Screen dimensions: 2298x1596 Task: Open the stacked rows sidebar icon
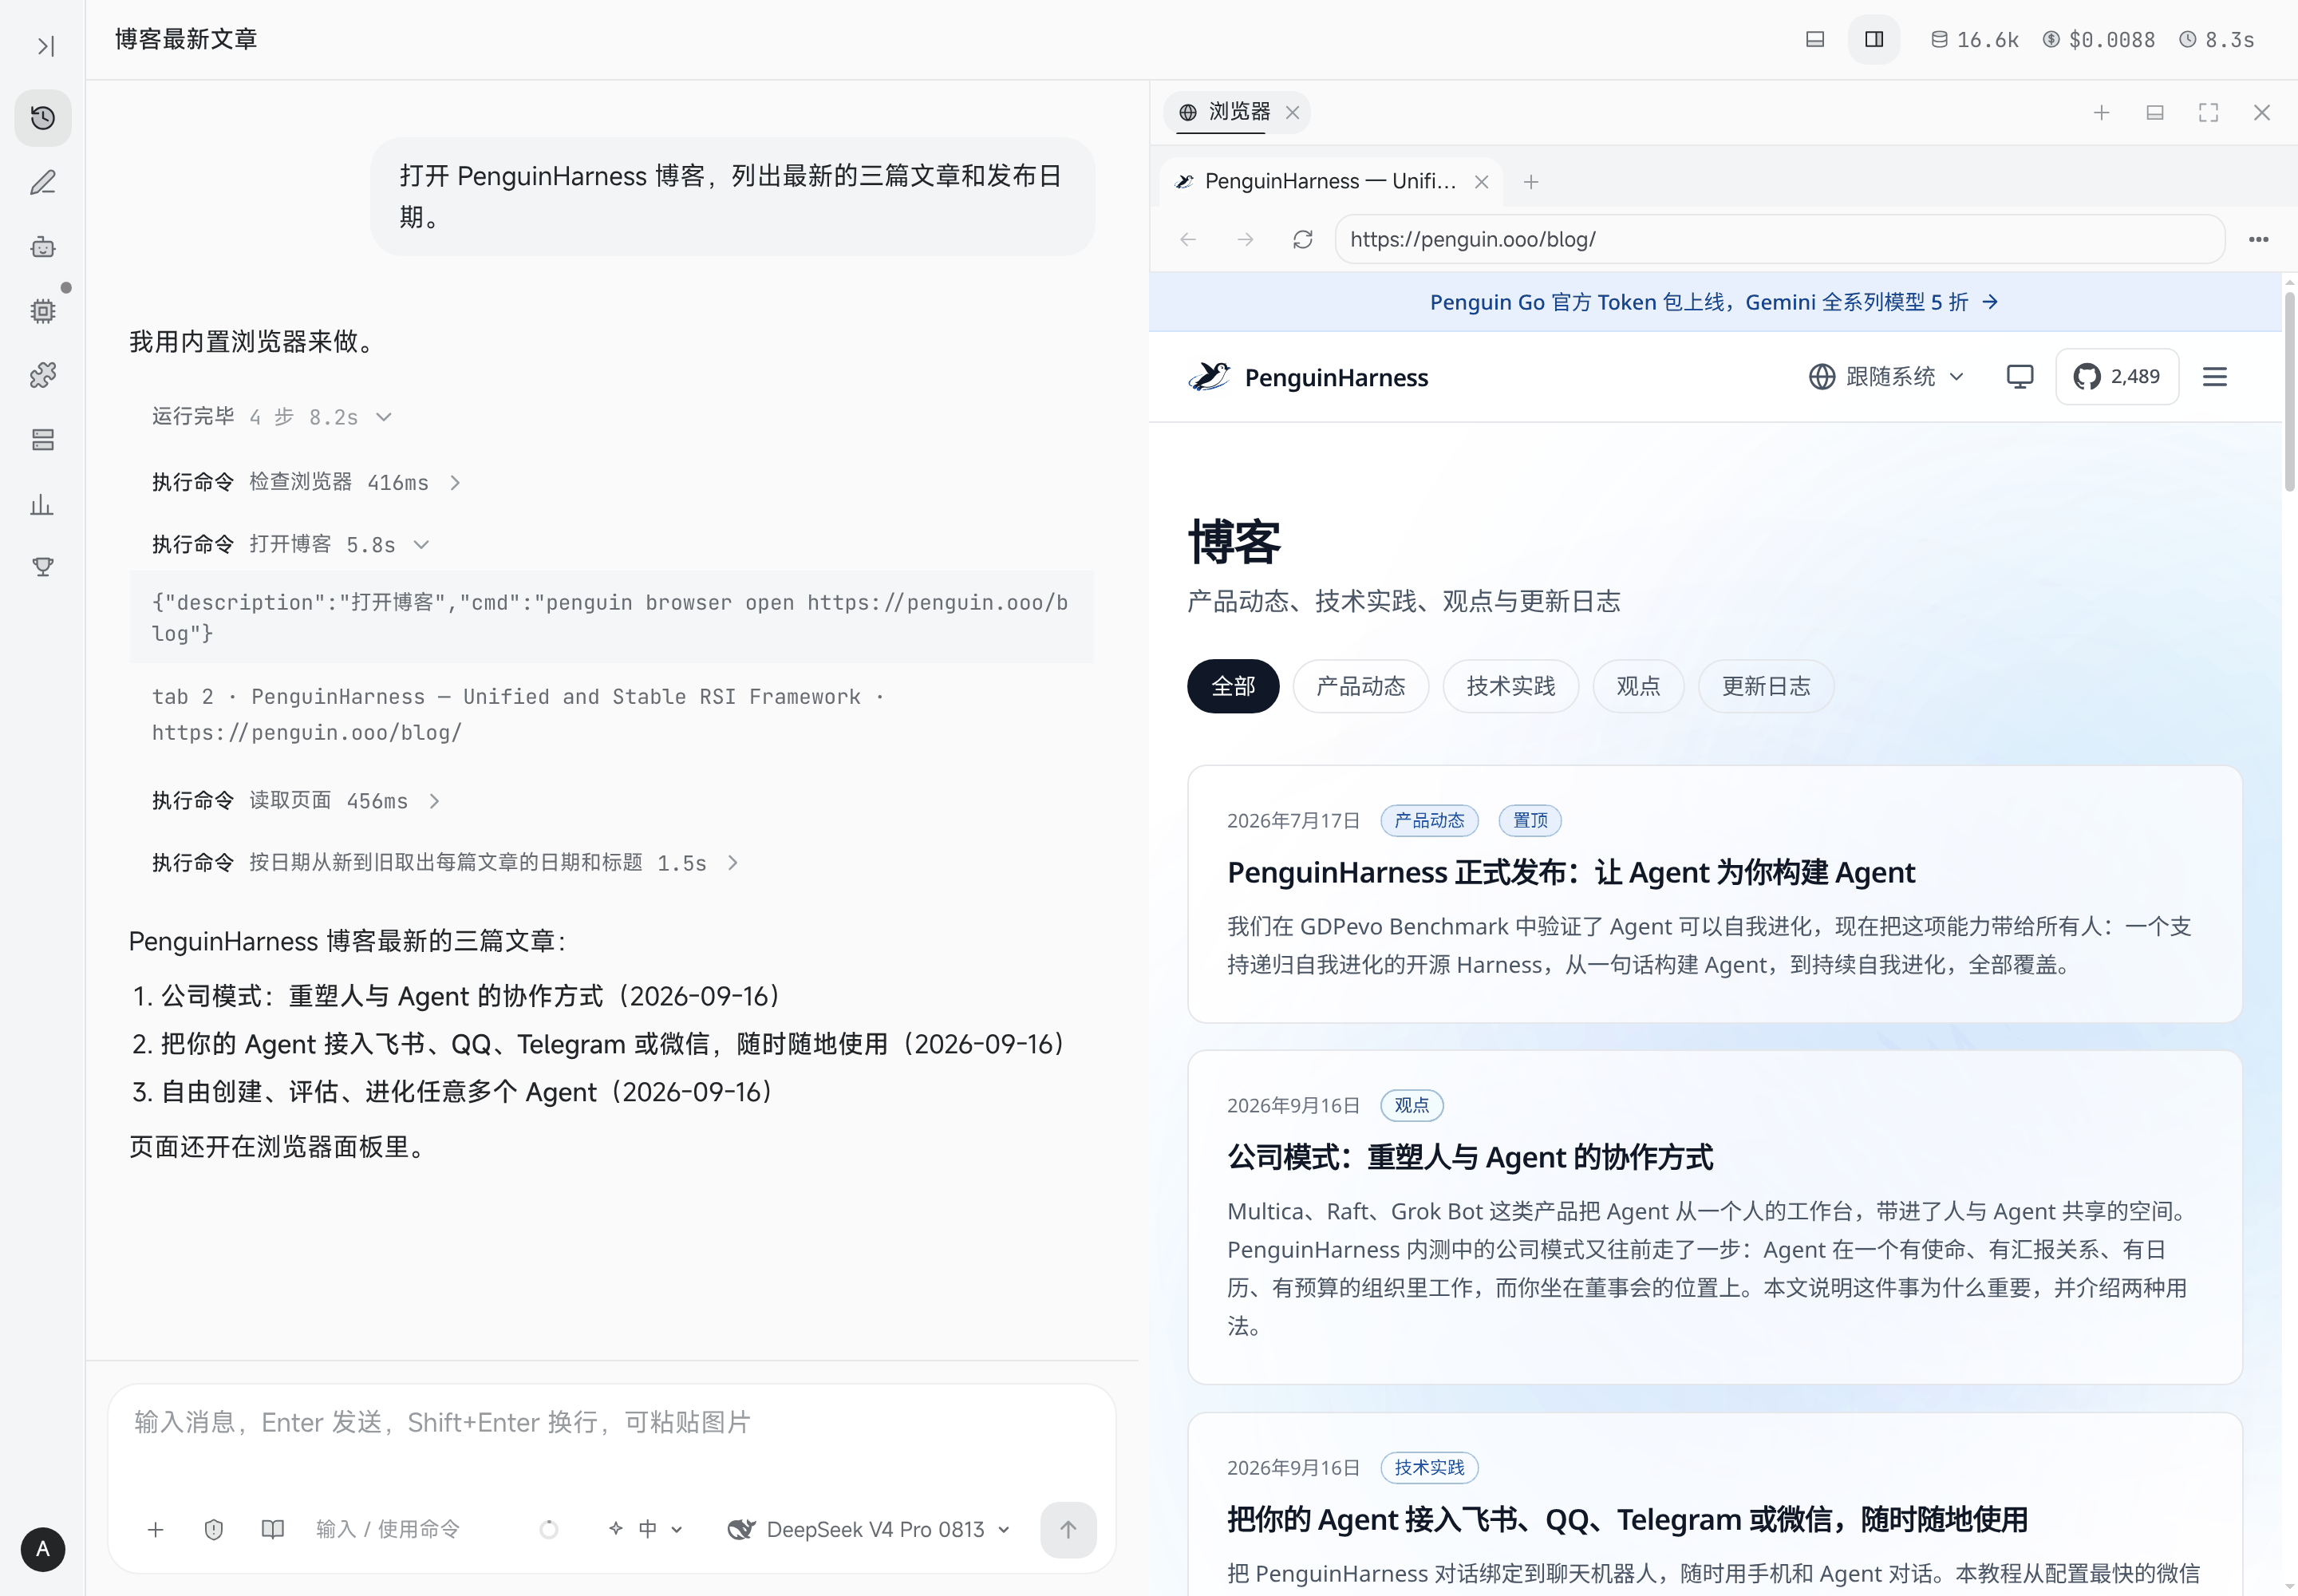43,439
